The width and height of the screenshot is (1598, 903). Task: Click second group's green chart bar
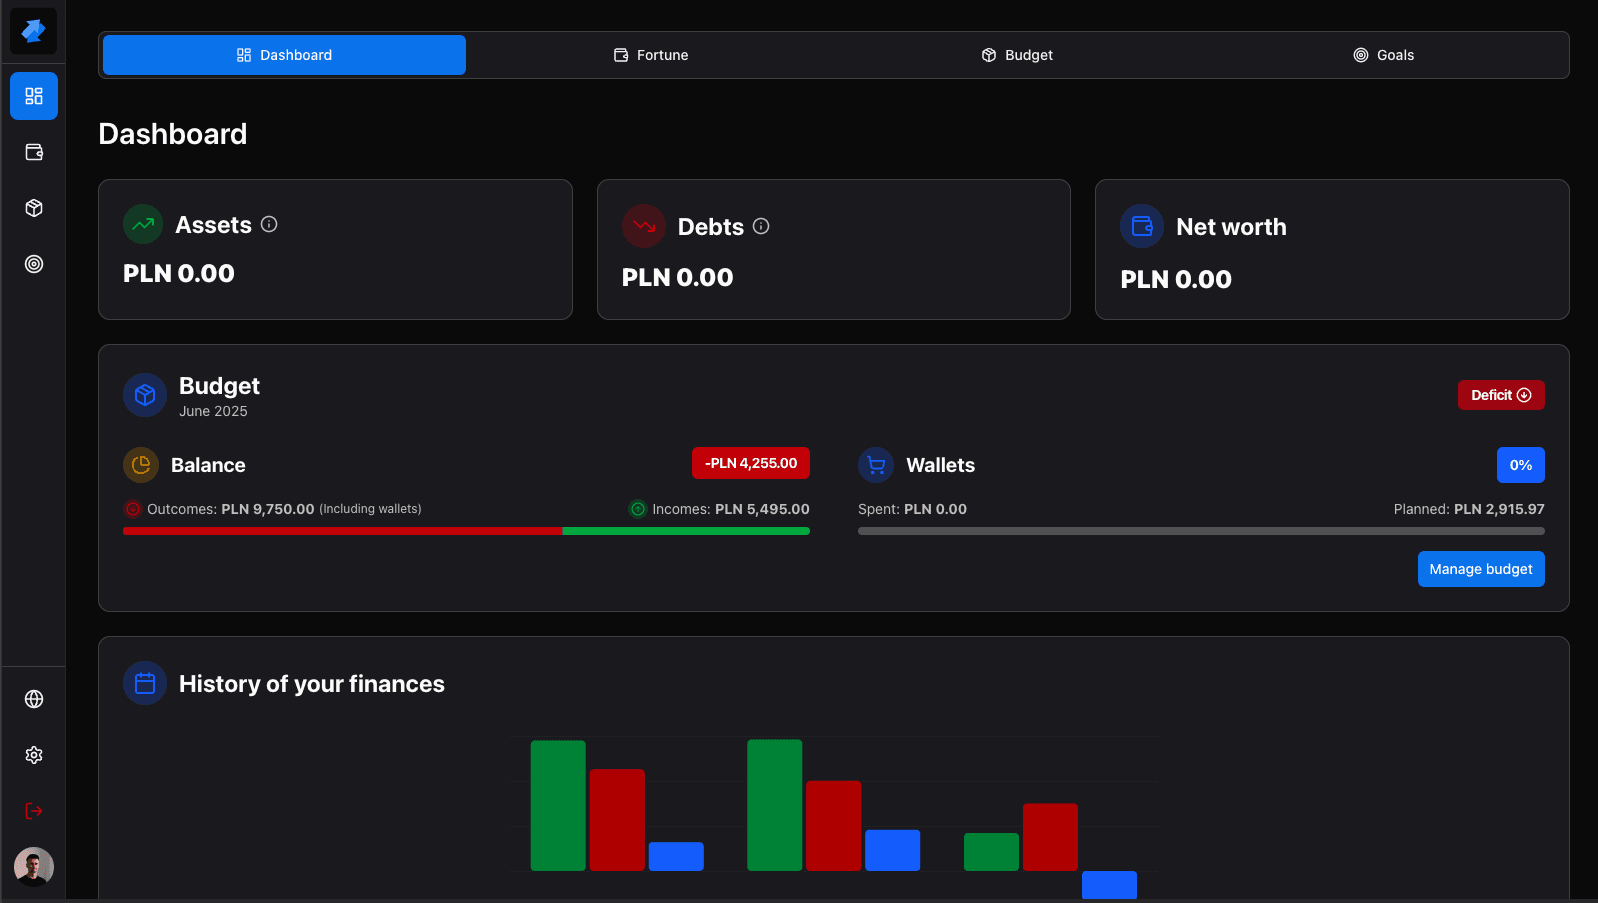coord(774,805)
